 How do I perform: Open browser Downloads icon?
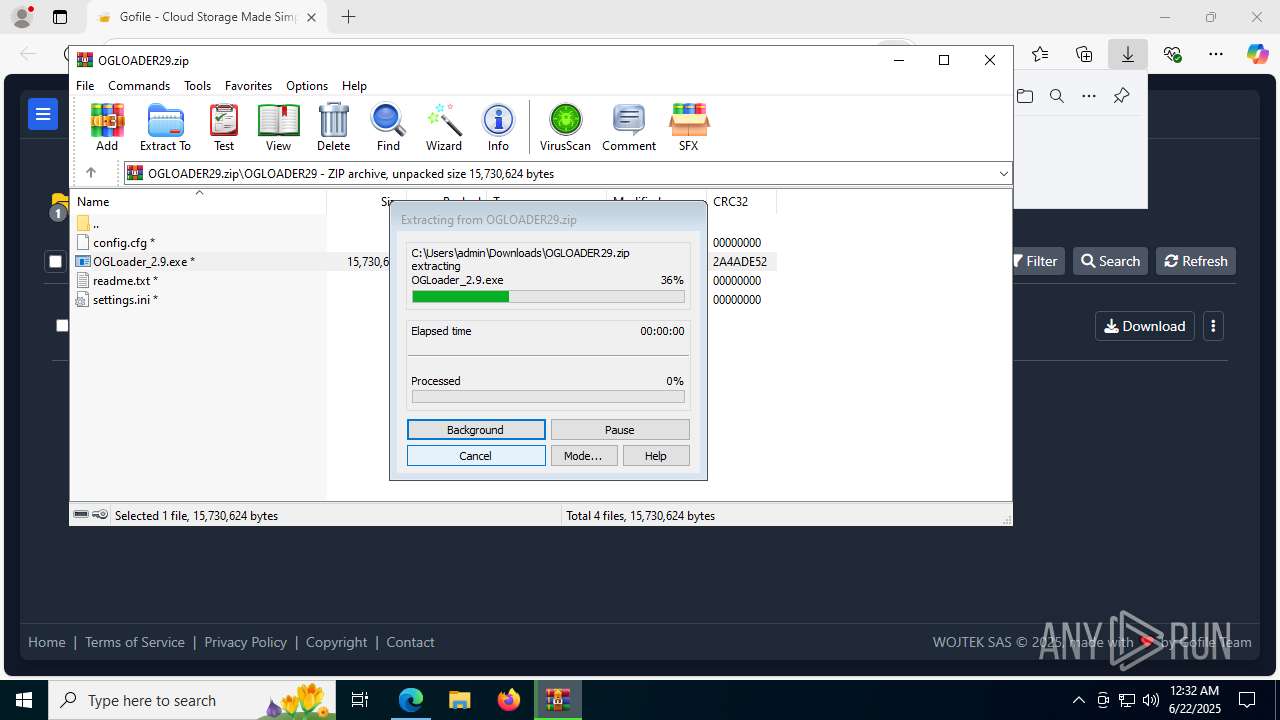pyautogui.click(x=1128, y=54)
